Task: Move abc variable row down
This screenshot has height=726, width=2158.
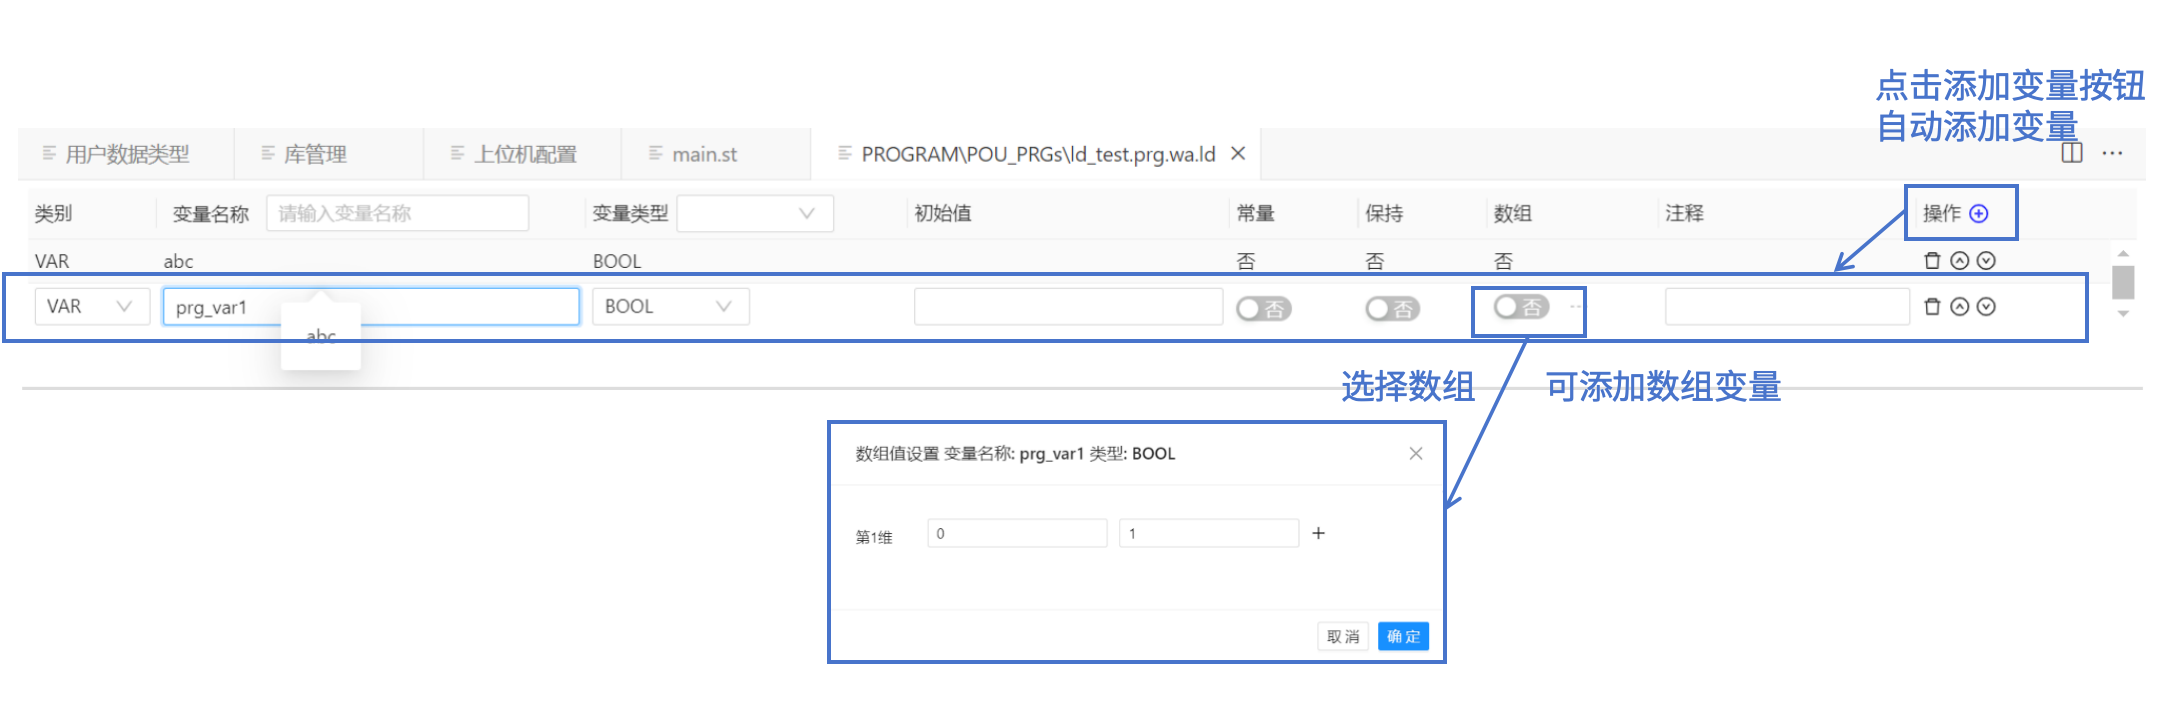Action: click(1986, 261)
